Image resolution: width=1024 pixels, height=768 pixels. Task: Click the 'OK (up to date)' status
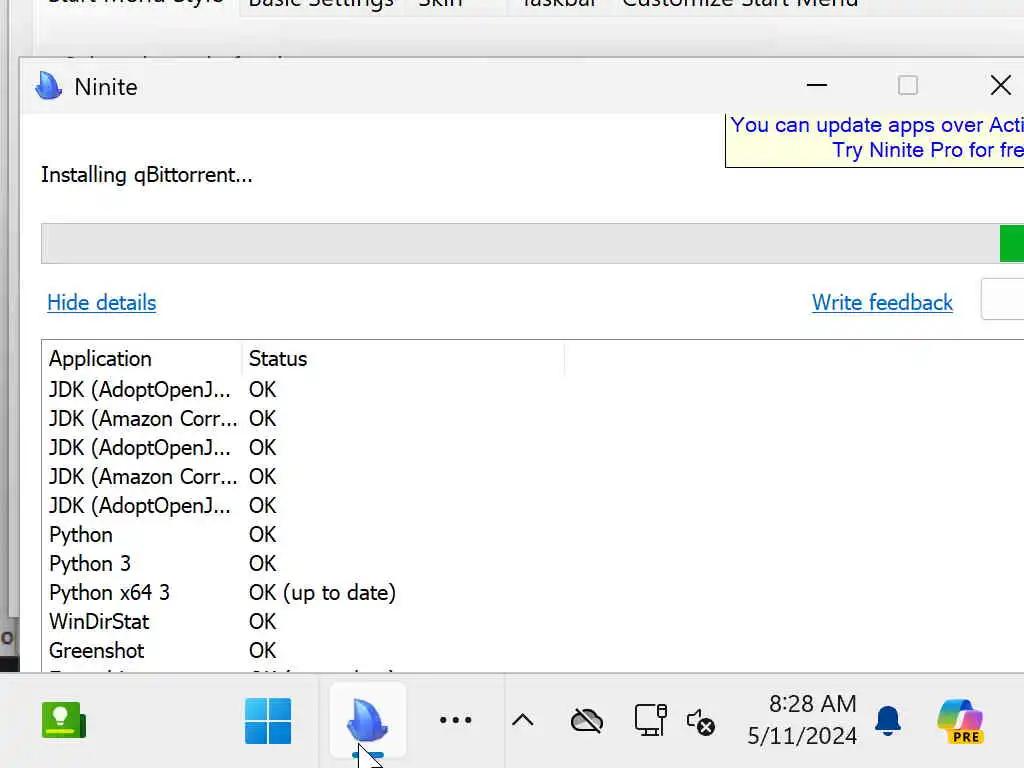[x=322, y=592]
